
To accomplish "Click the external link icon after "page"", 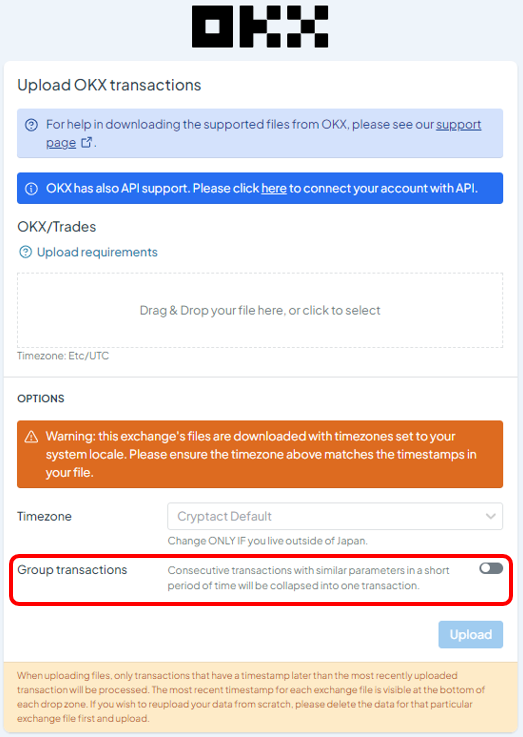I will point(86,142).
